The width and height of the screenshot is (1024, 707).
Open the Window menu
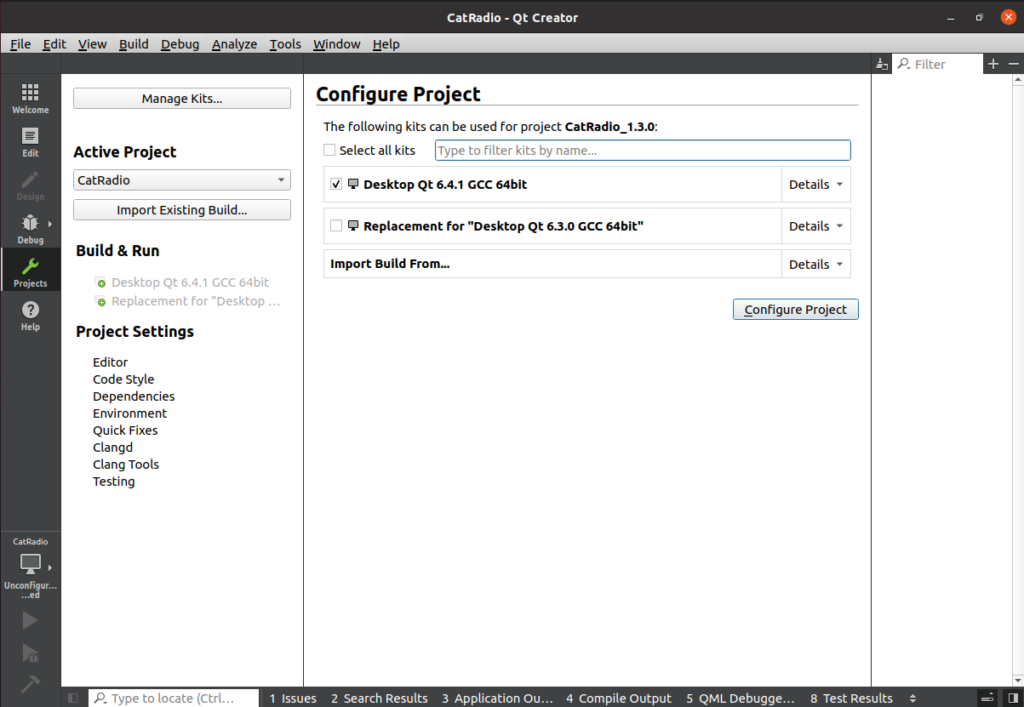(336, 44)
